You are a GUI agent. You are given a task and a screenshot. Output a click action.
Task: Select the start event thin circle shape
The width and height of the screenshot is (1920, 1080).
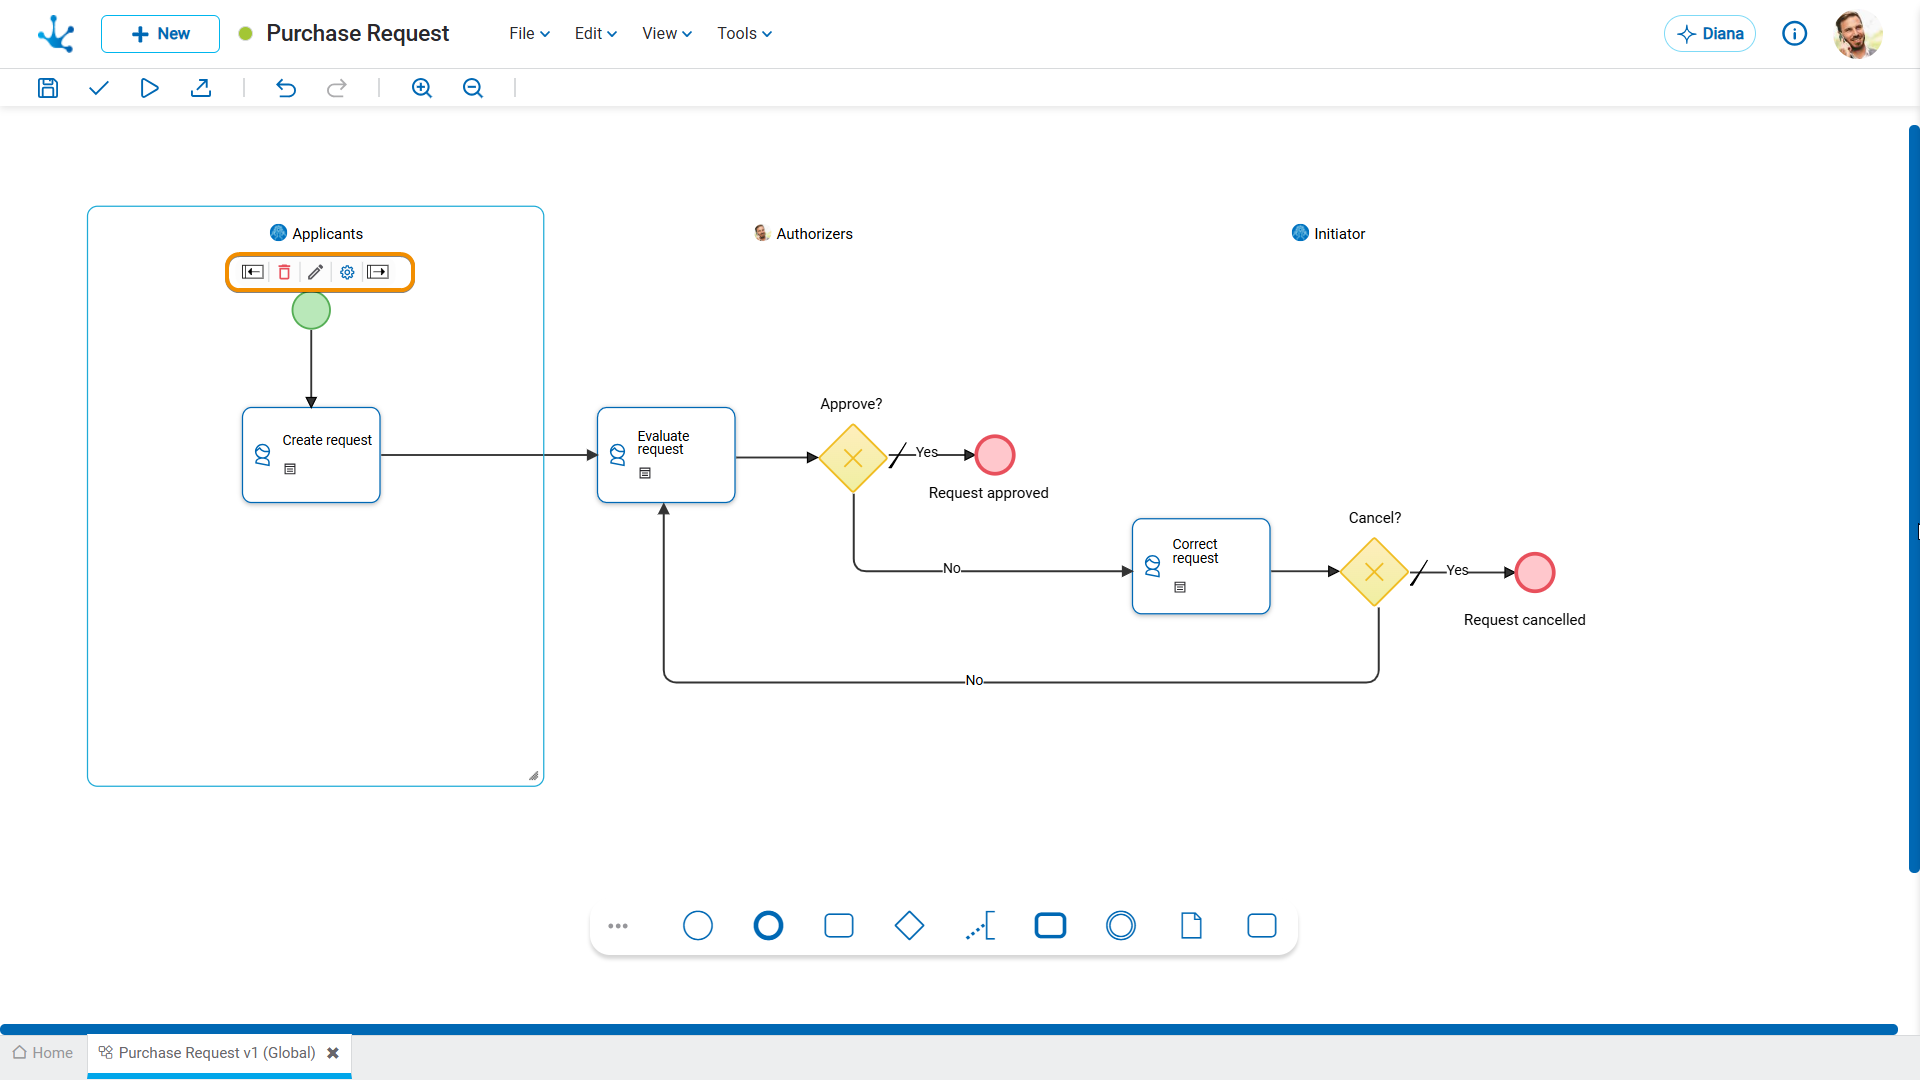[x=698, y=926]
